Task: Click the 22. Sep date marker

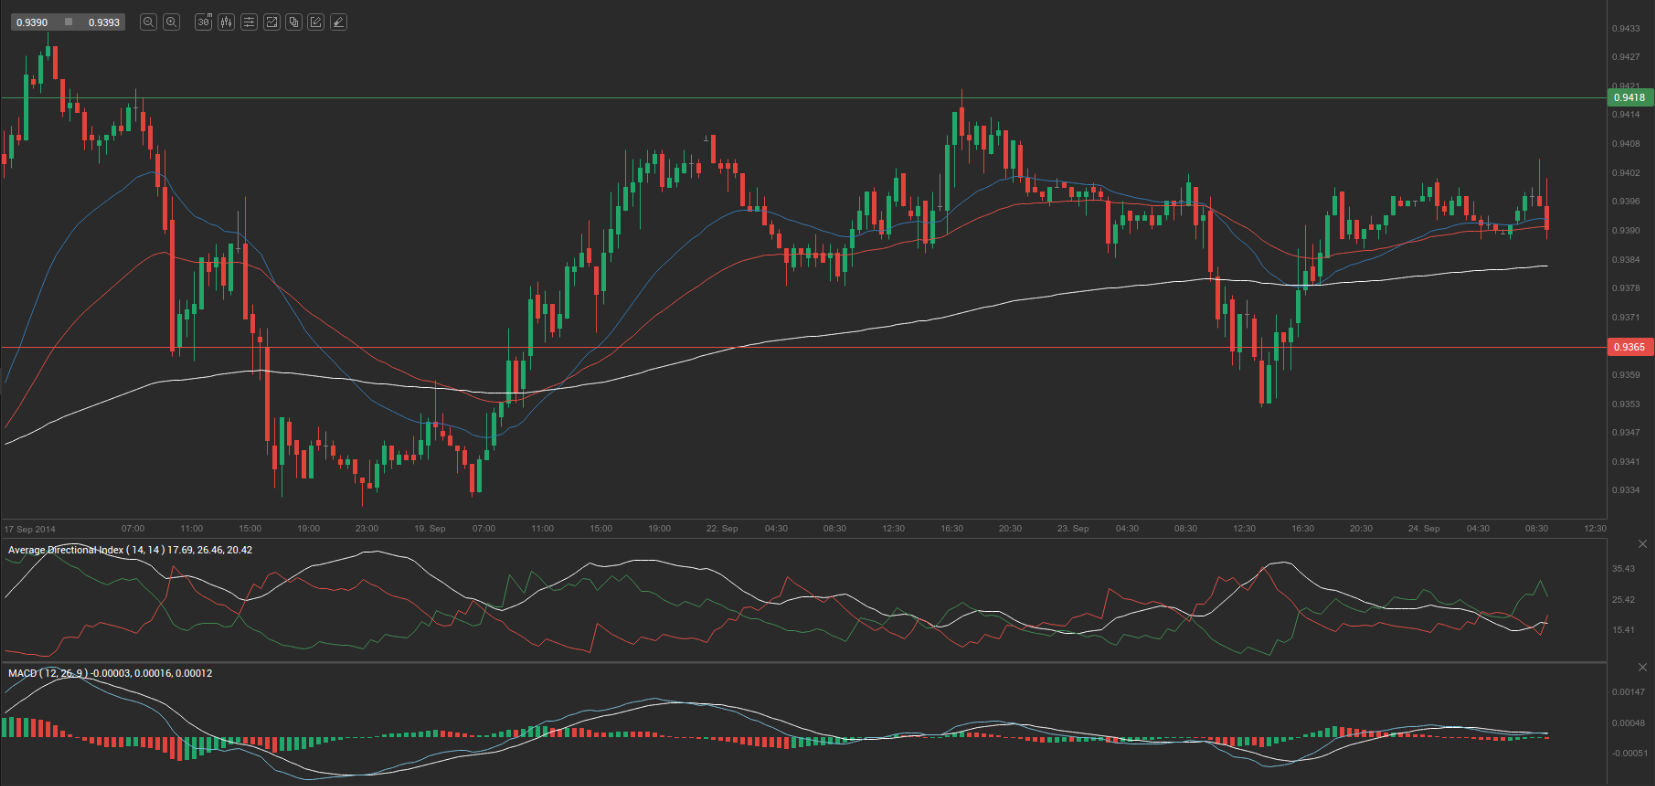Action: (721, 528)
